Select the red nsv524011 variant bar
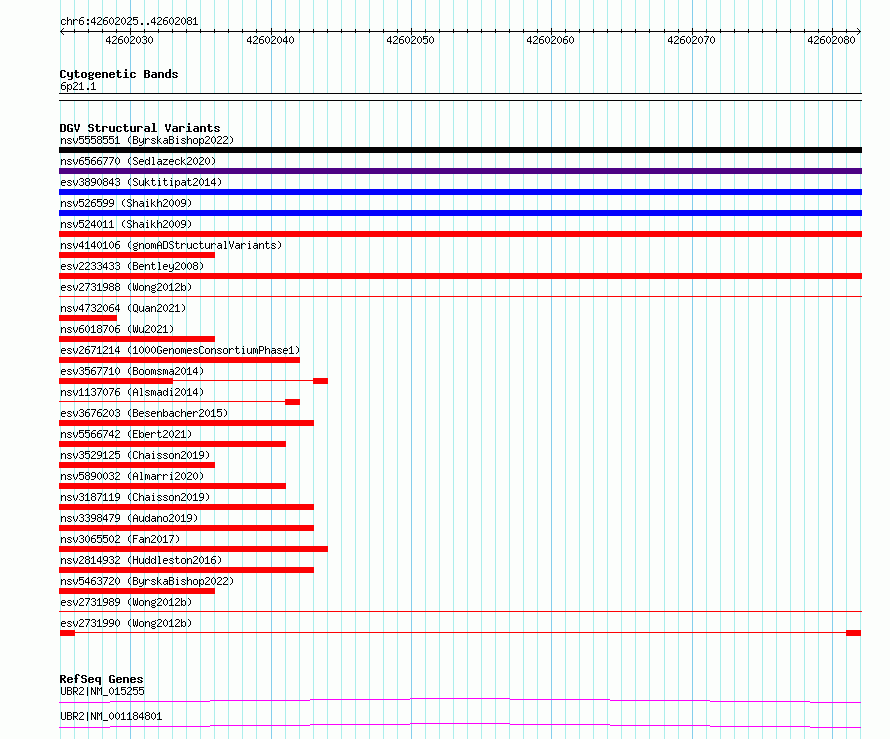The image size is (890, 739). coord(460,234)
